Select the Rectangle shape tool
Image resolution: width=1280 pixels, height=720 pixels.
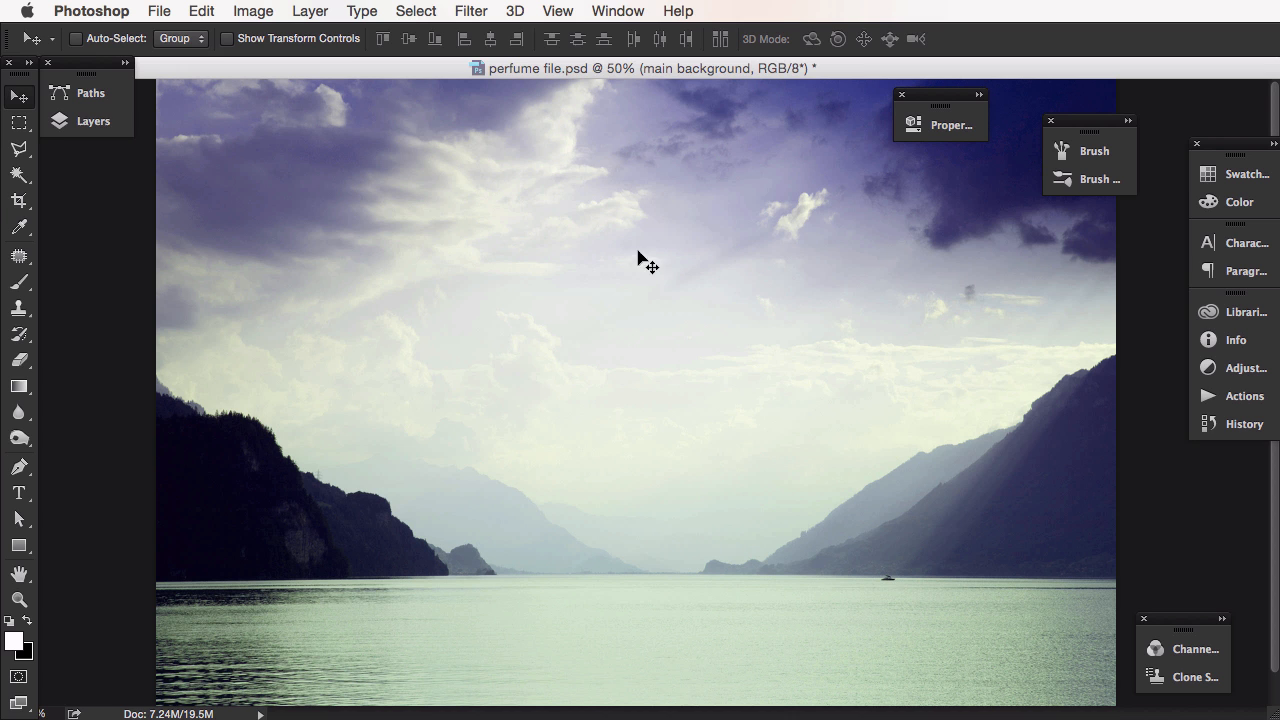[x=19, y=545]
